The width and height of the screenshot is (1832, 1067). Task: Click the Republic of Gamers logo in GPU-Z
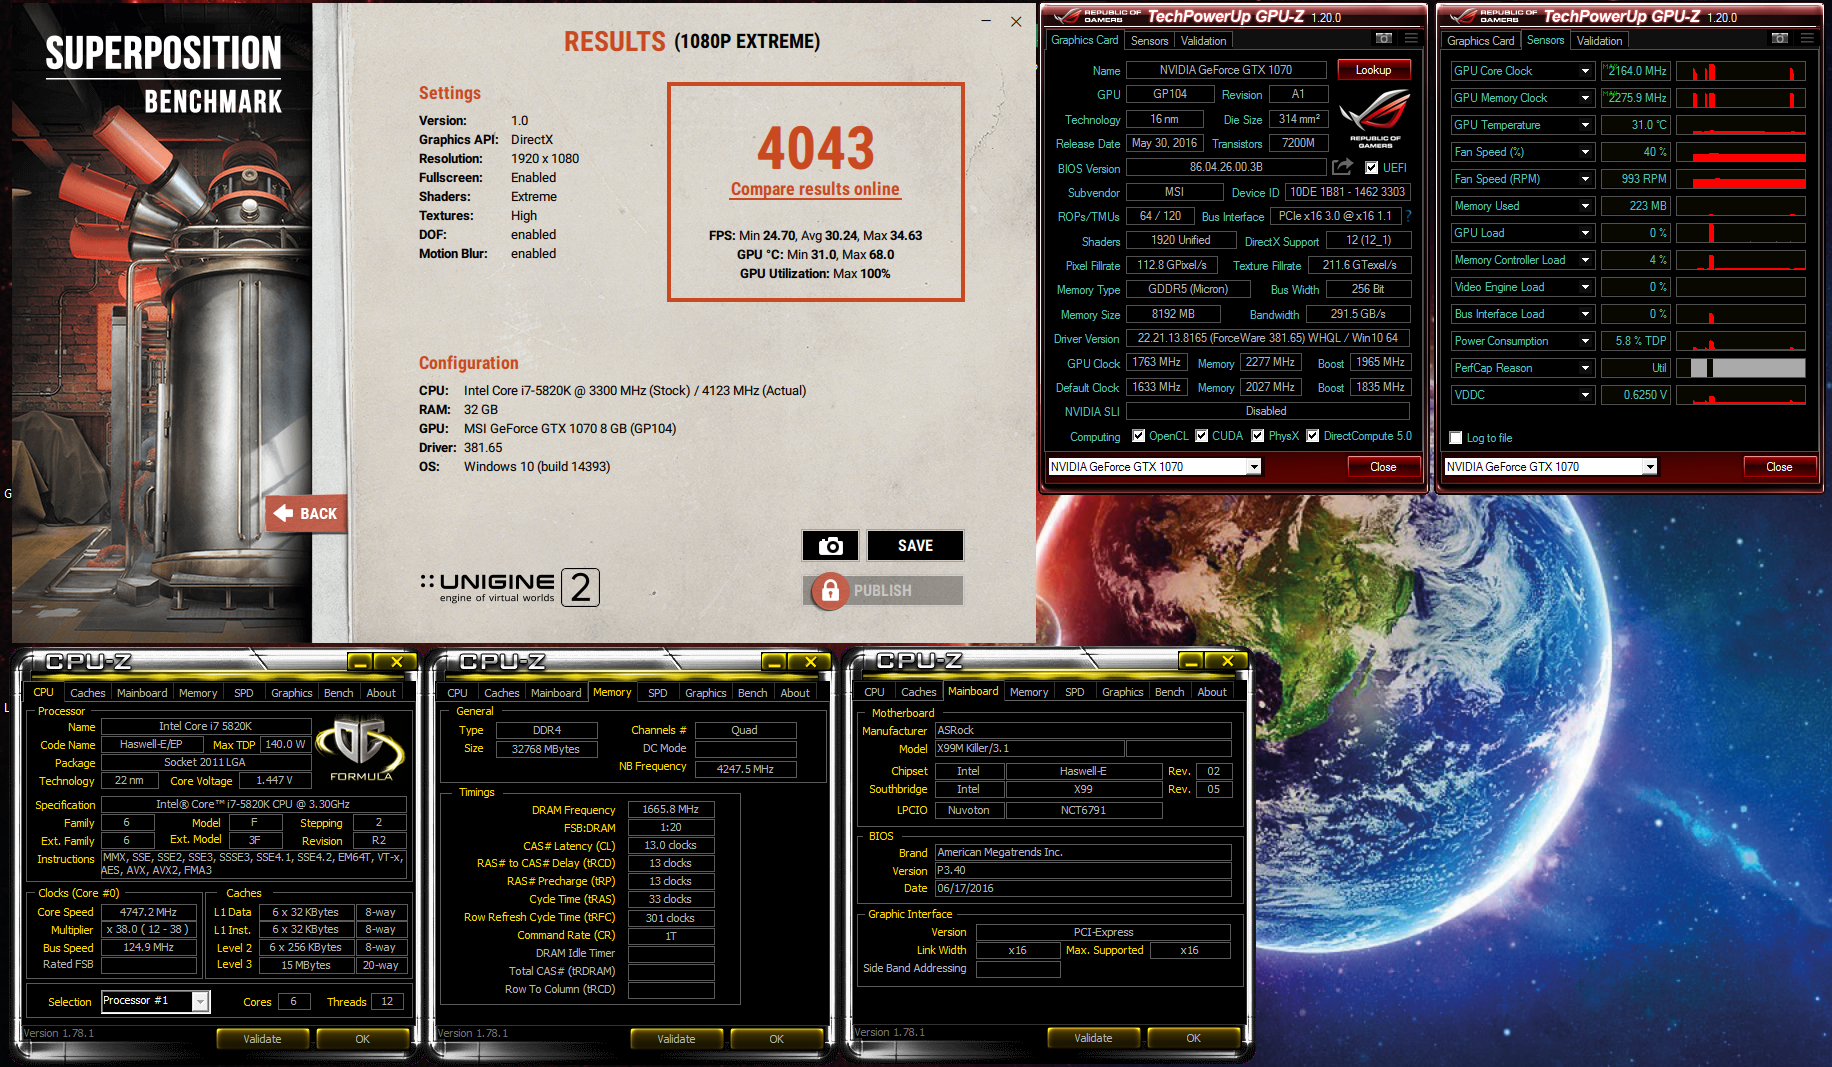(1375, 118)
